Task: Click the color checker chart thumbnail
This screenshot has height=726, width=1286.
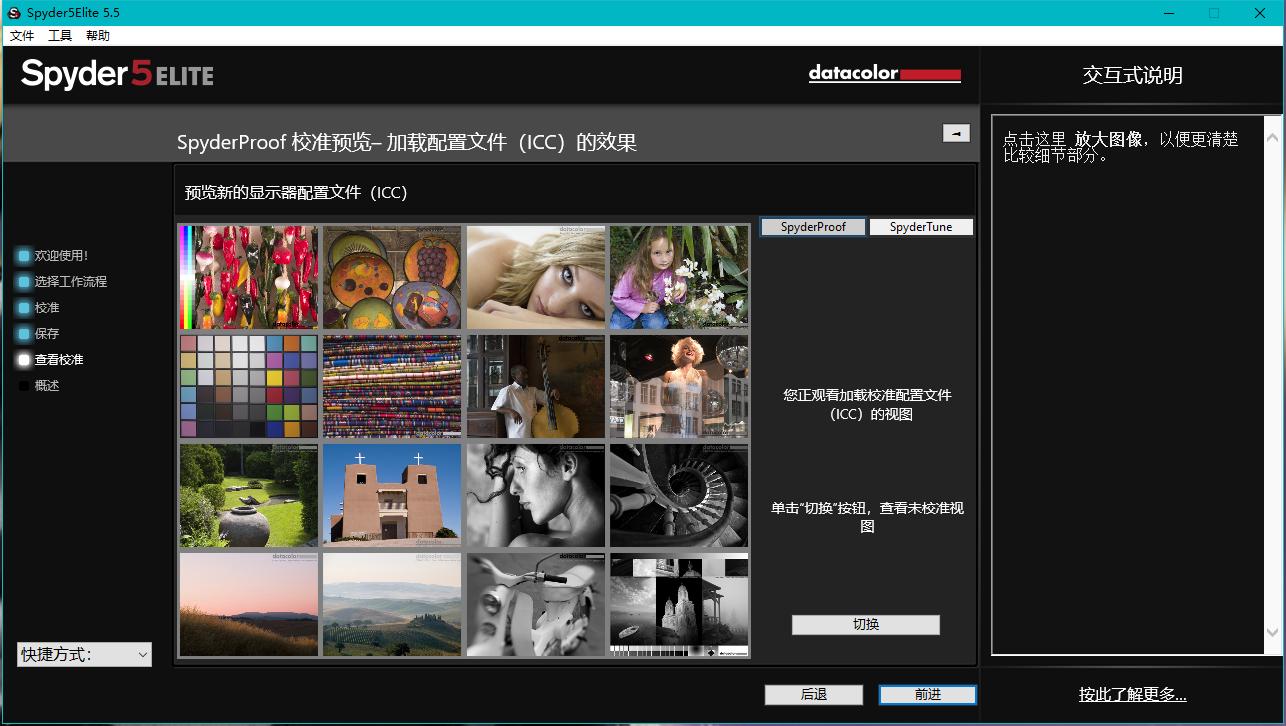Action: (248, 387)
